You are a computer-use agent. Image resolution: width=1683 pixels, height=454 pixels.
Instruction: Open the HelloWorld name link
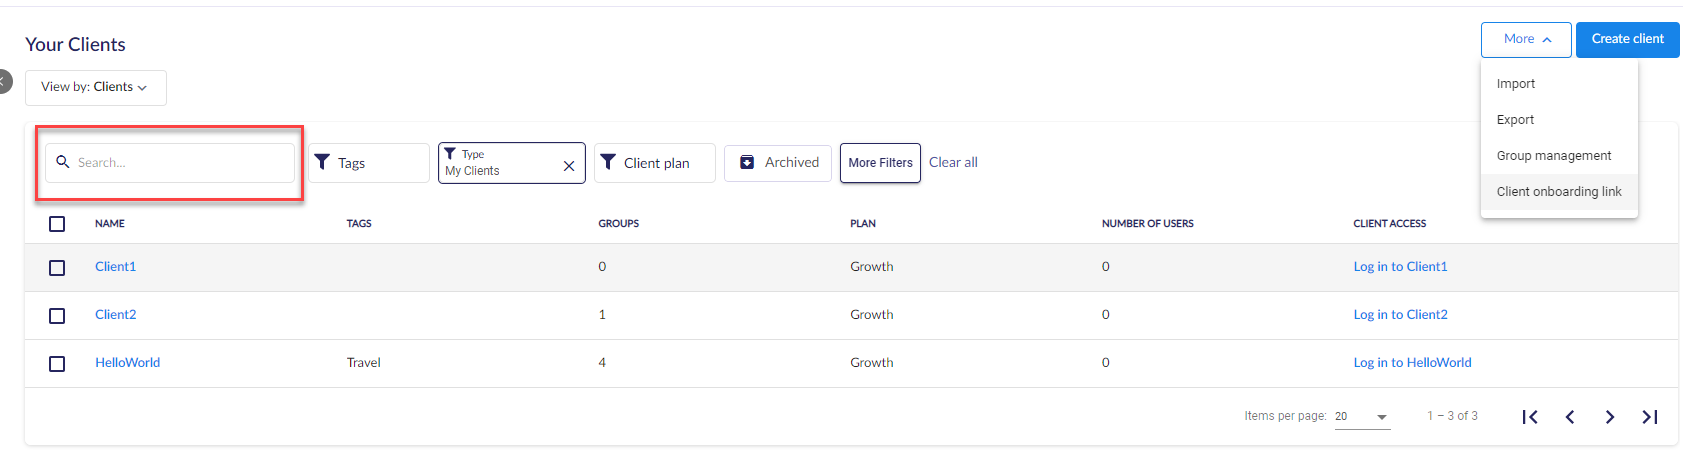coord(127,363)
